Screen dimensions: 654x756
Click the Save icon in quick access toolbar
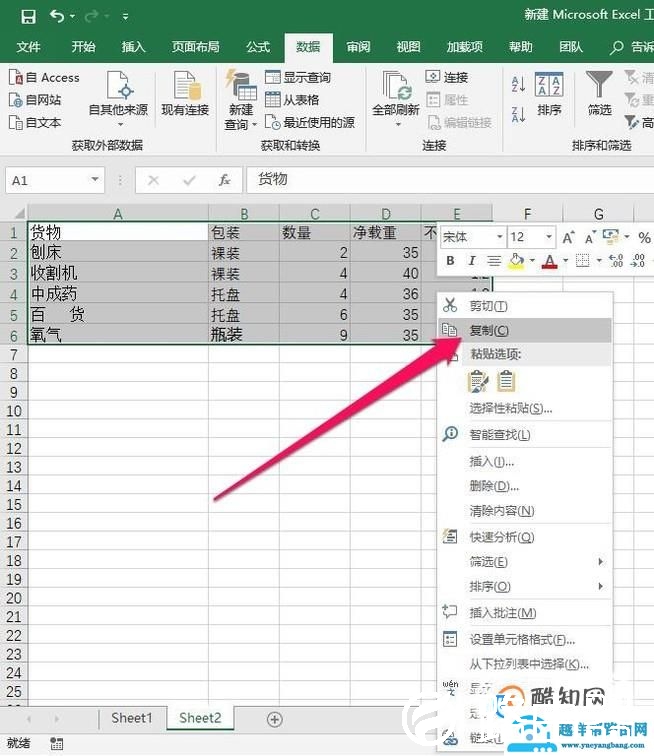click(28, 17)
